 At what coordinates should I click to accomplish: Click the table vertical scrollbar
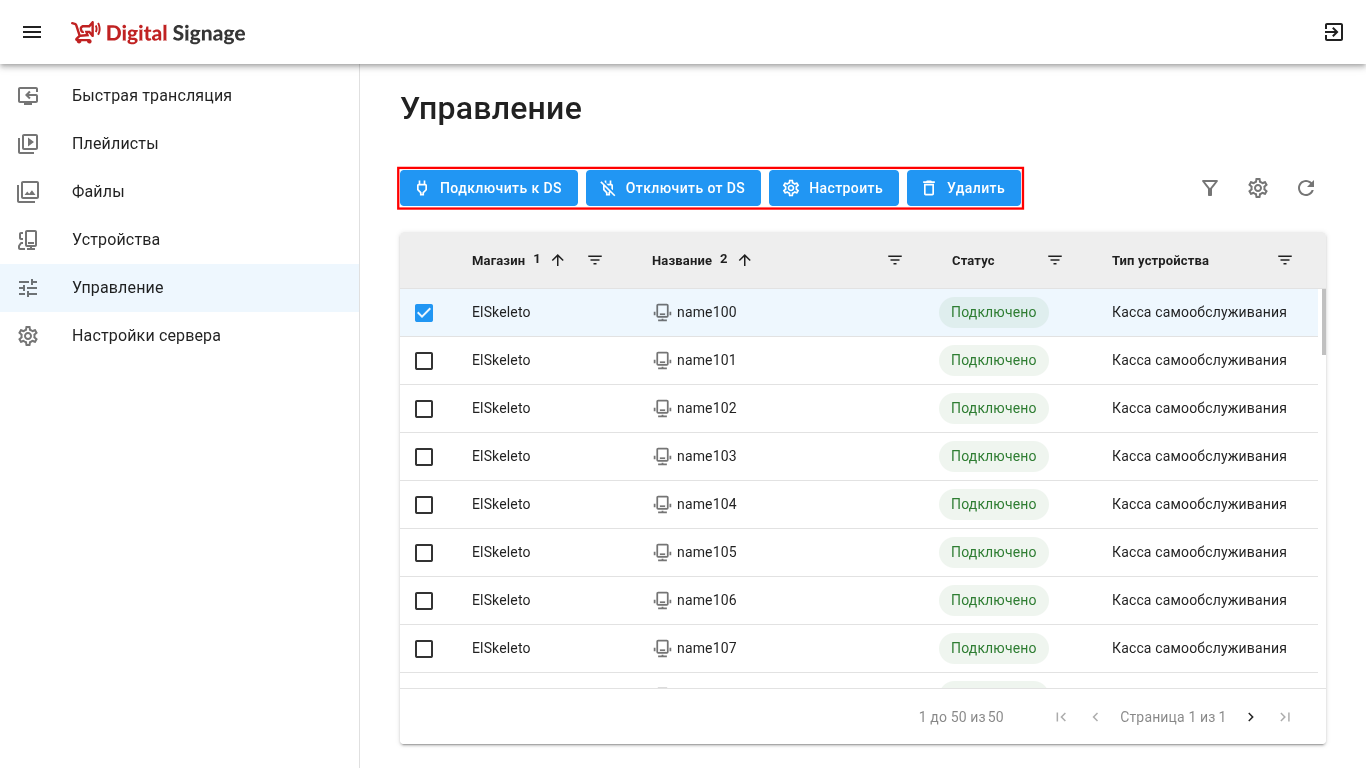pos(1324,322)
